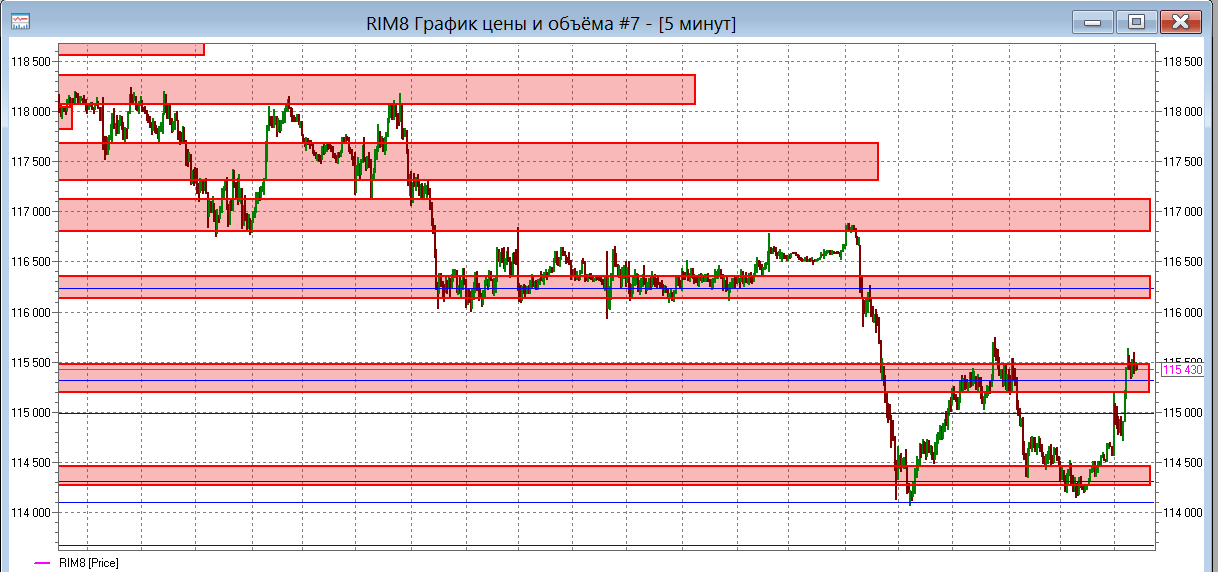Click the magenta line swatch in the legend
The height and width of the screenshot is (572, 1218).
coord(44,564)
